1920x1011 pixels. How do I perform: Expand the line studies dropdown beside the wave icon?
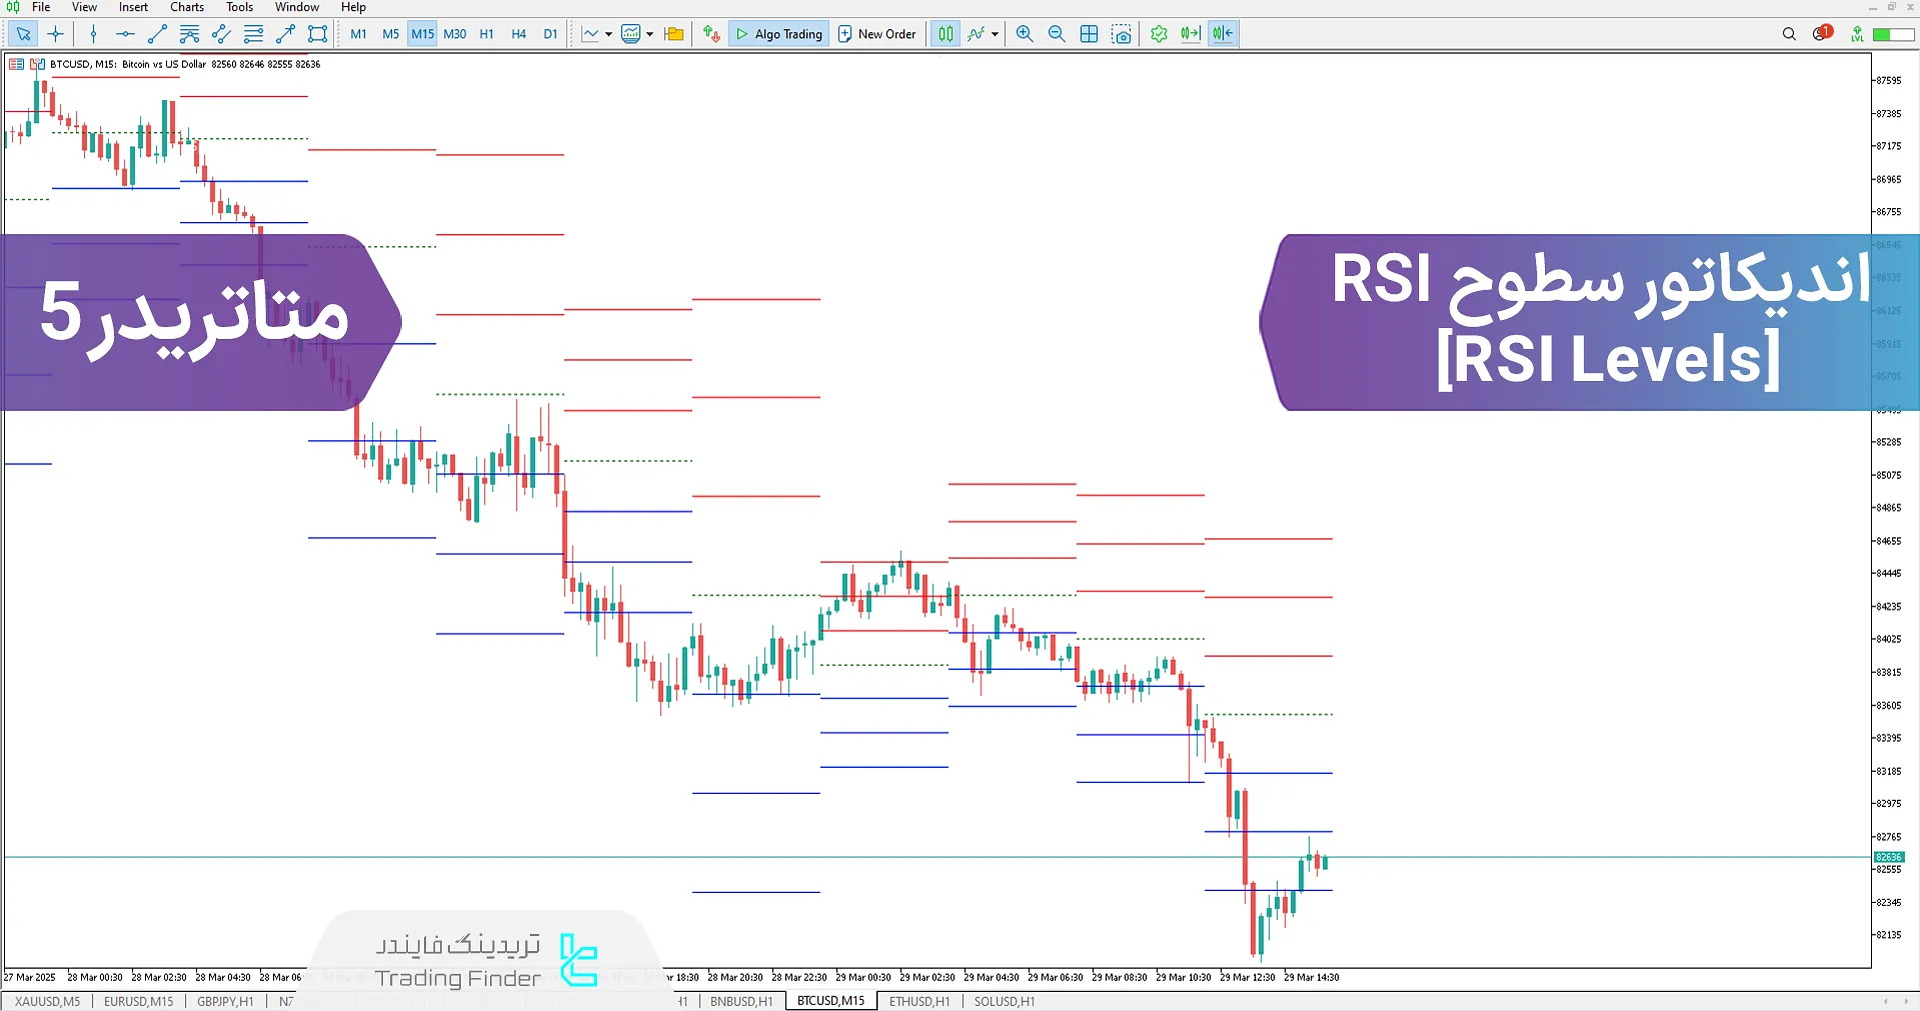(993, 33)
